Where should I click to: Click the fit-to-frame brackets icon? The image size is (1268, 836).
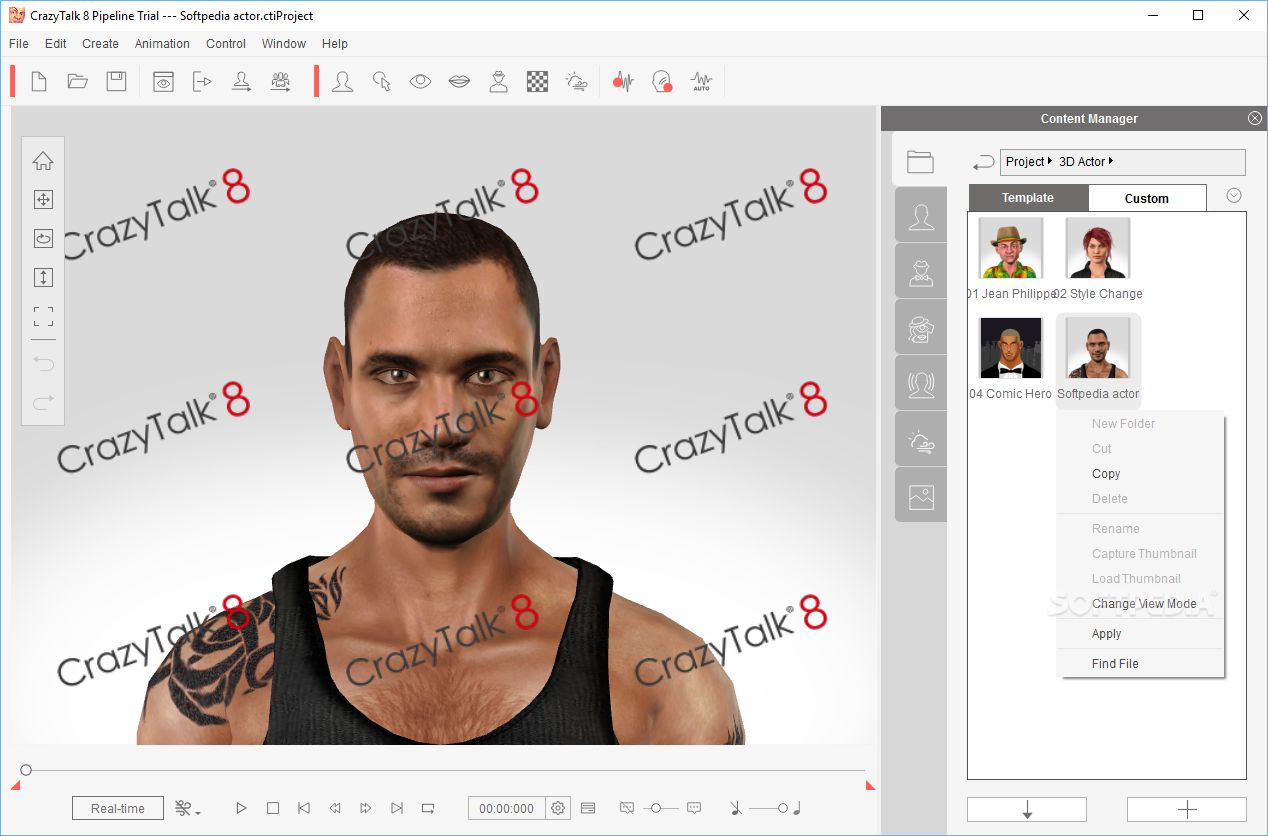tap(43, 317)
